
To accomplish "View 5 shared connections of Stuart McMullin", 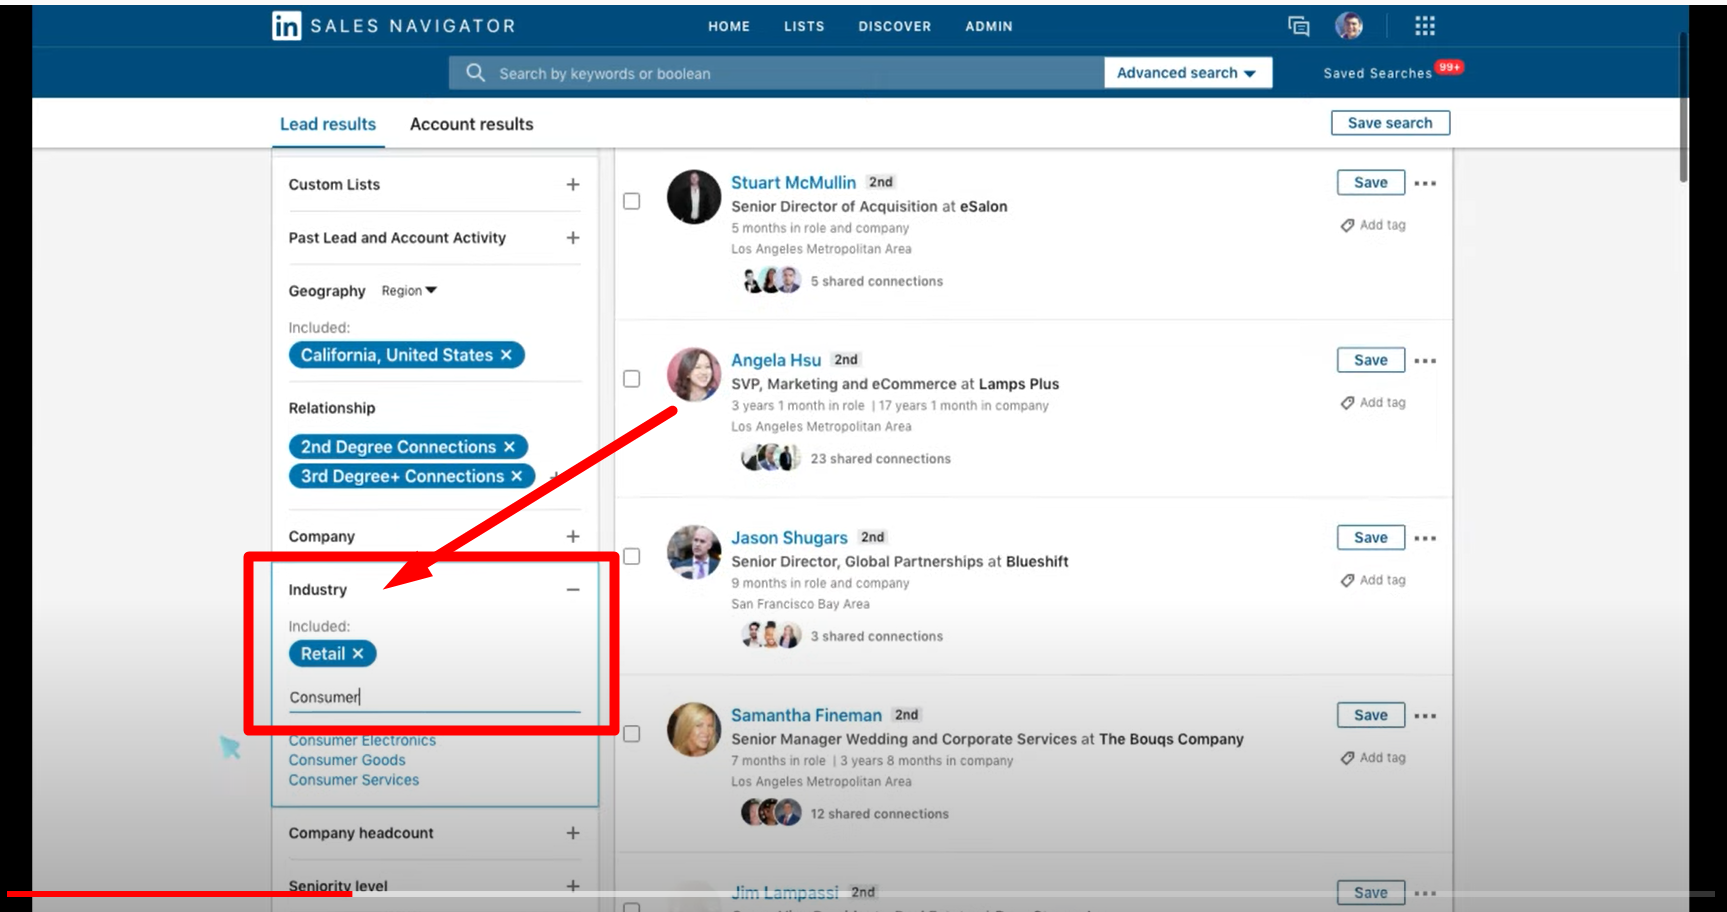I will pyautogui.click(x=876, y=282).
